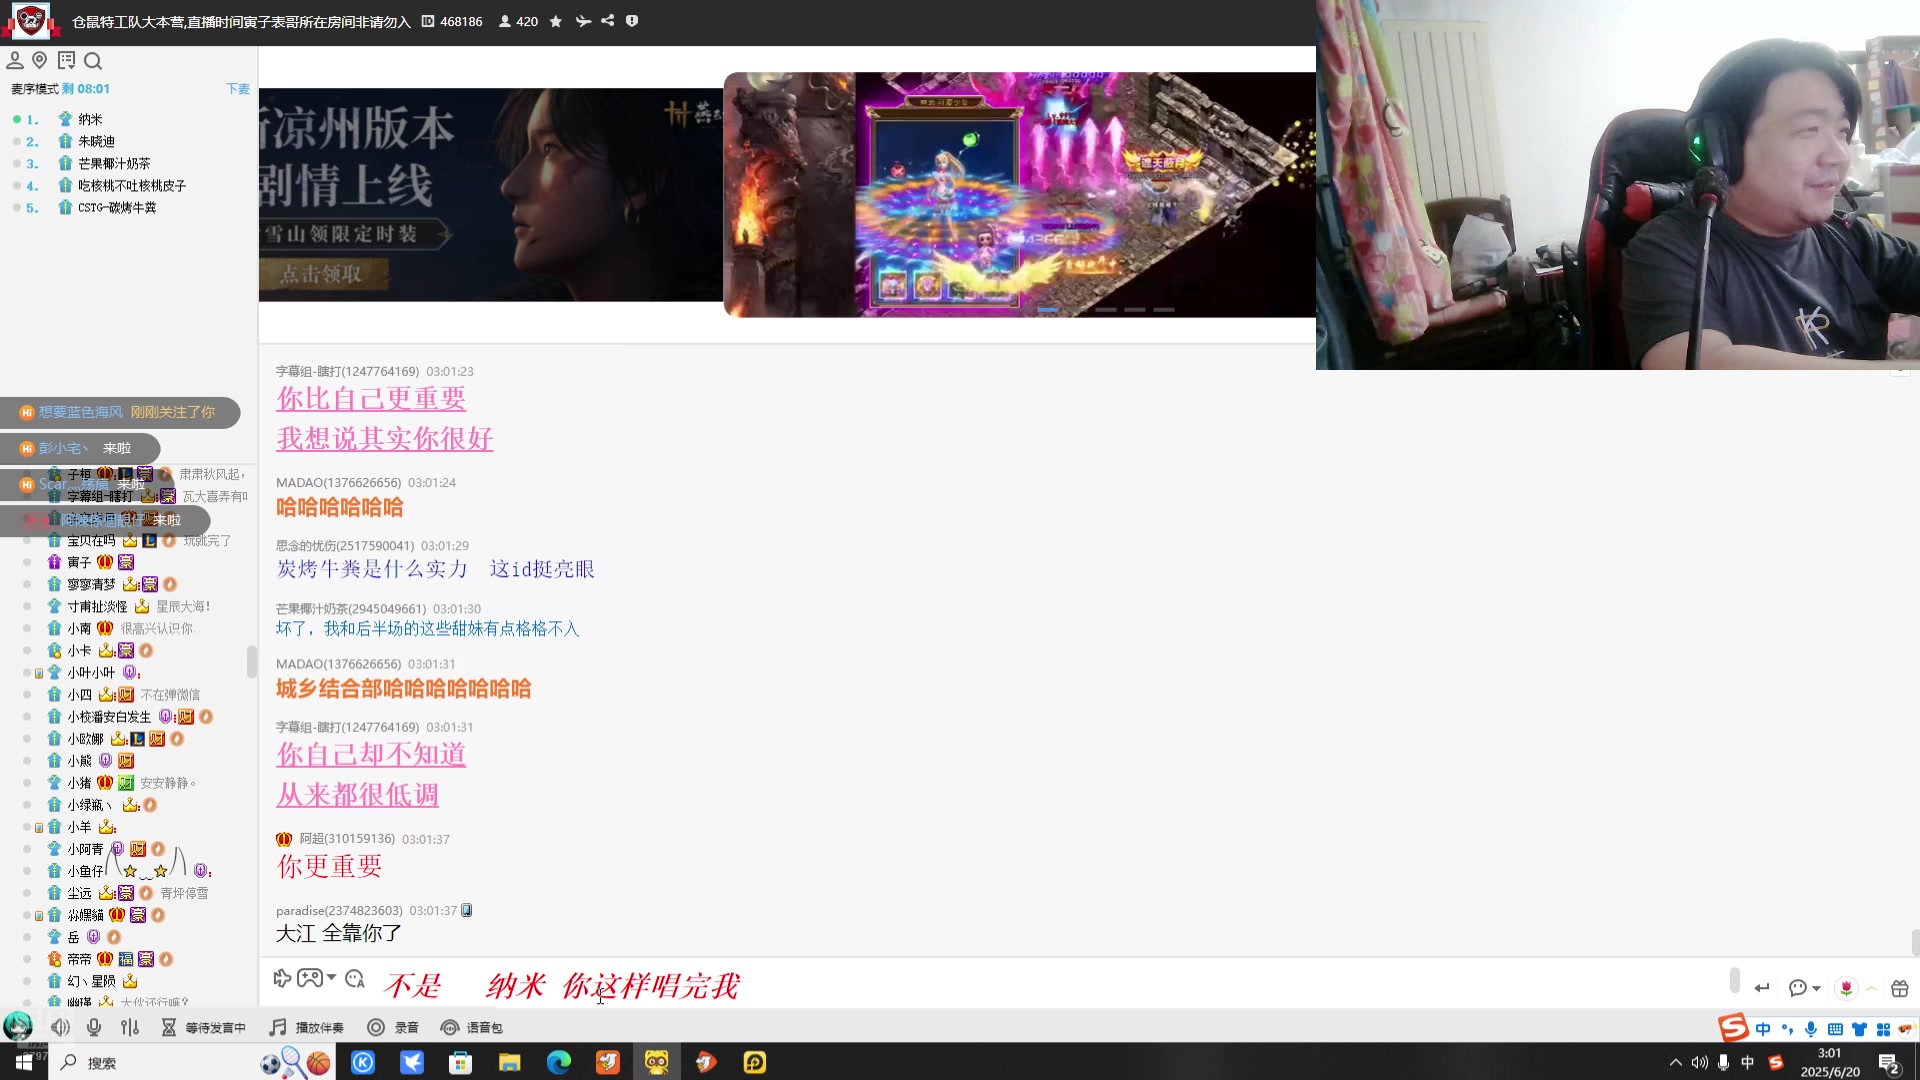Click the airplane icon in the title bar
This screenshot has width=1920, height=1080.
click(x=583, y=21)
